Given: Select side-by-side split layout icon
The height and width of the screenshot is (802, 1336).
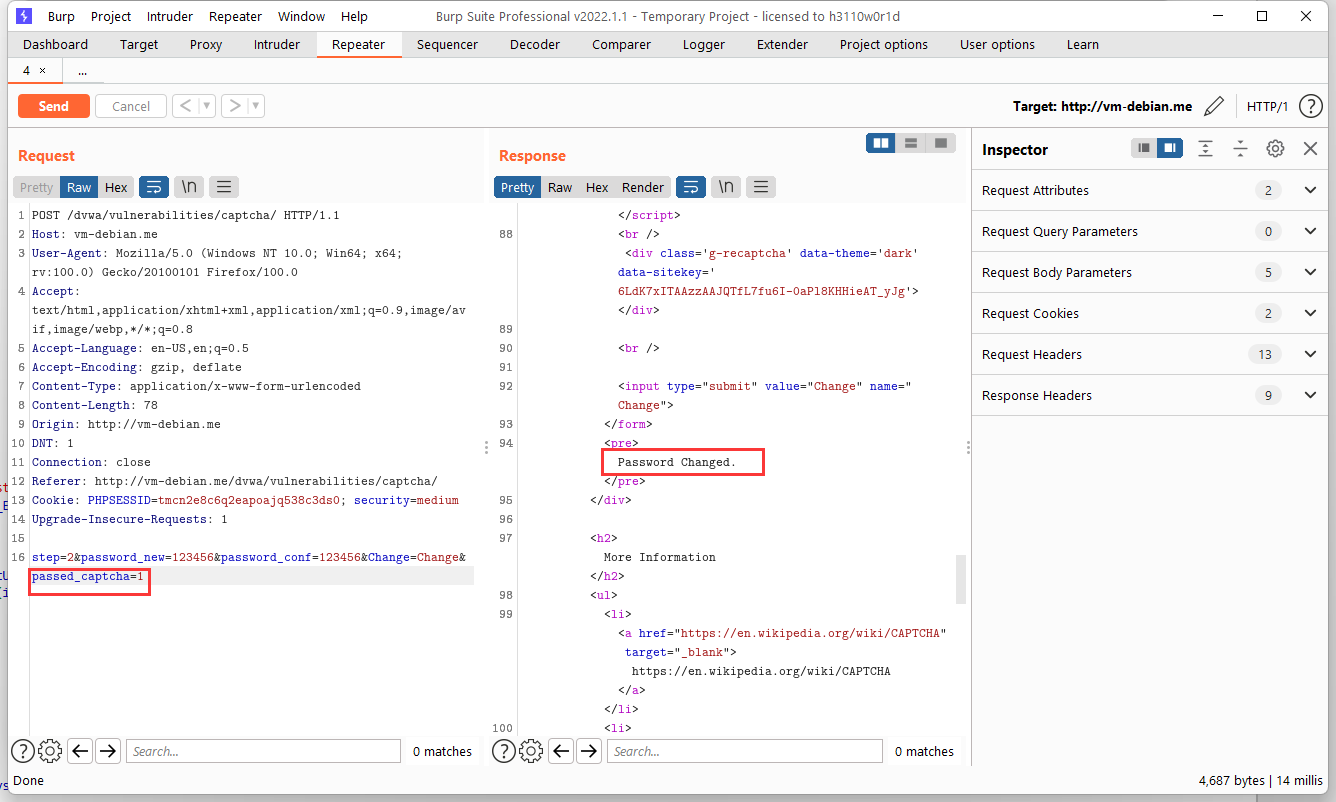Looking at the screenshot, I should tap(881, 143).
